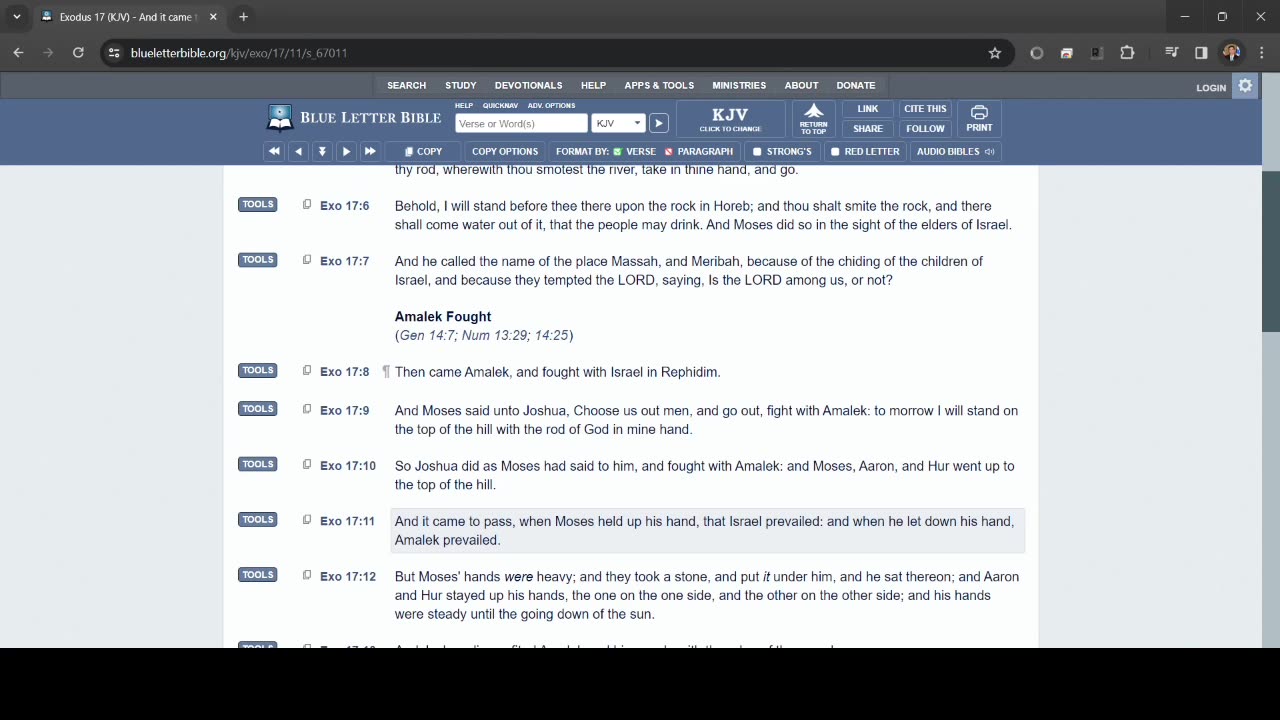
Task: Copy icon beside Exo 17:8
Action: (x=307, y=371)
